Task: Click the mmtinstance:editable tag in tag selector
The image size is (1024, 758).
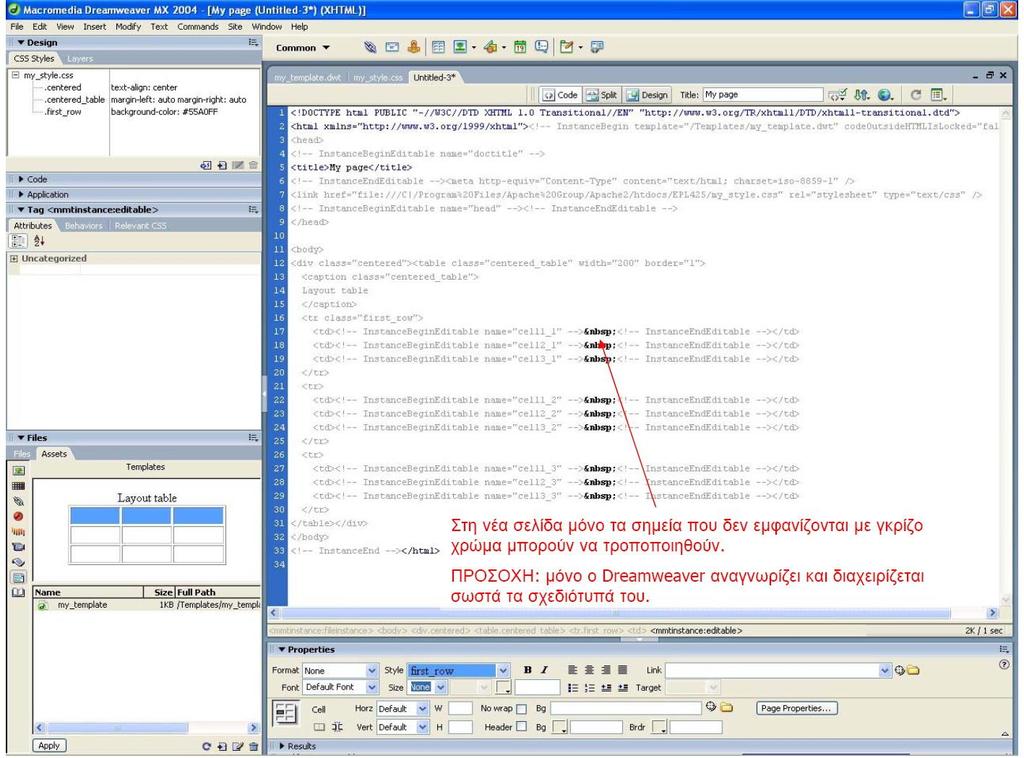Action: click(x=696, y=631)
